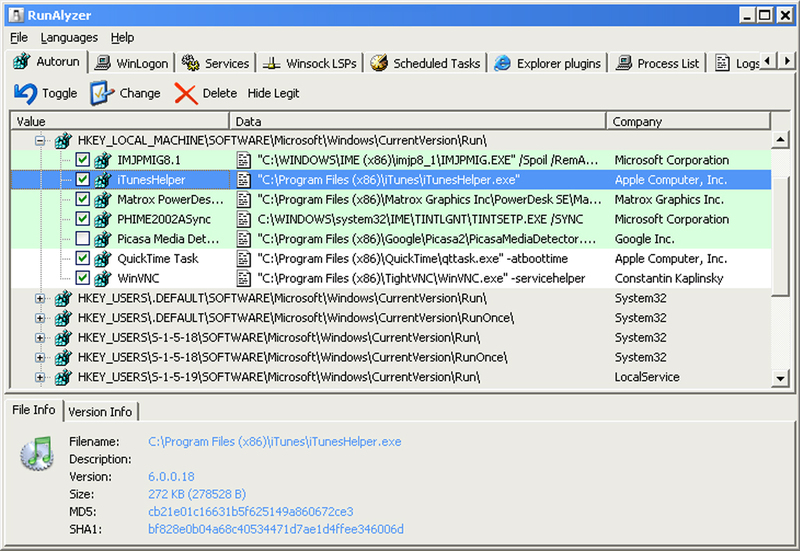Click version value 6.0.0.18
Viewport: 800px width, 551px height.
(171, 477)
